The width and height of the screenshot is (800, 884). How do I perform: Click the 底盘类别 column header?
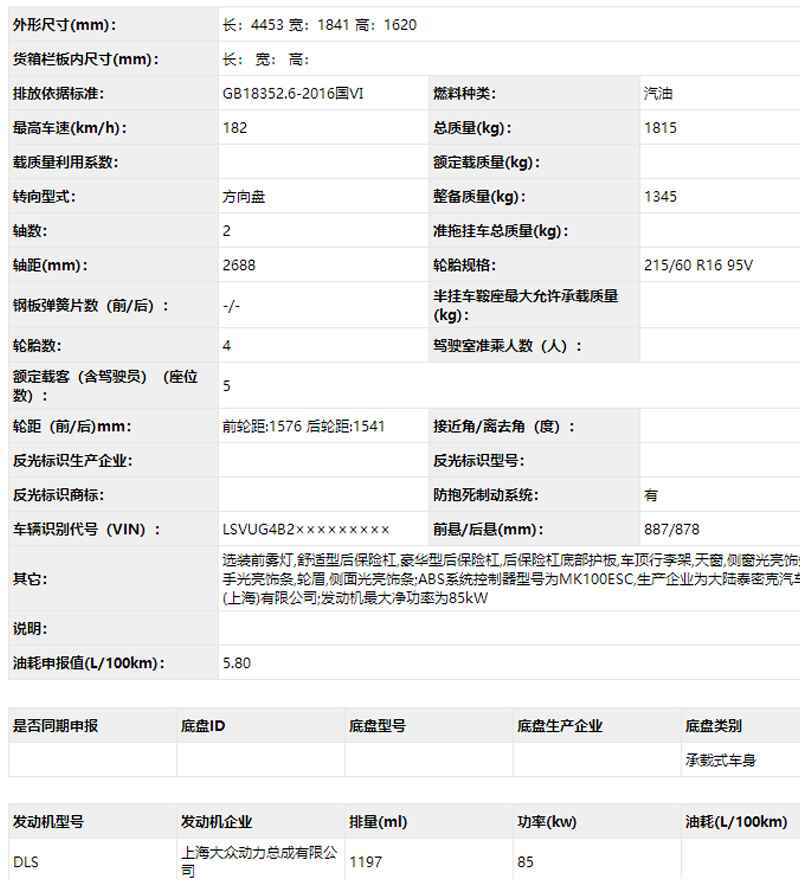pos(713,726)
